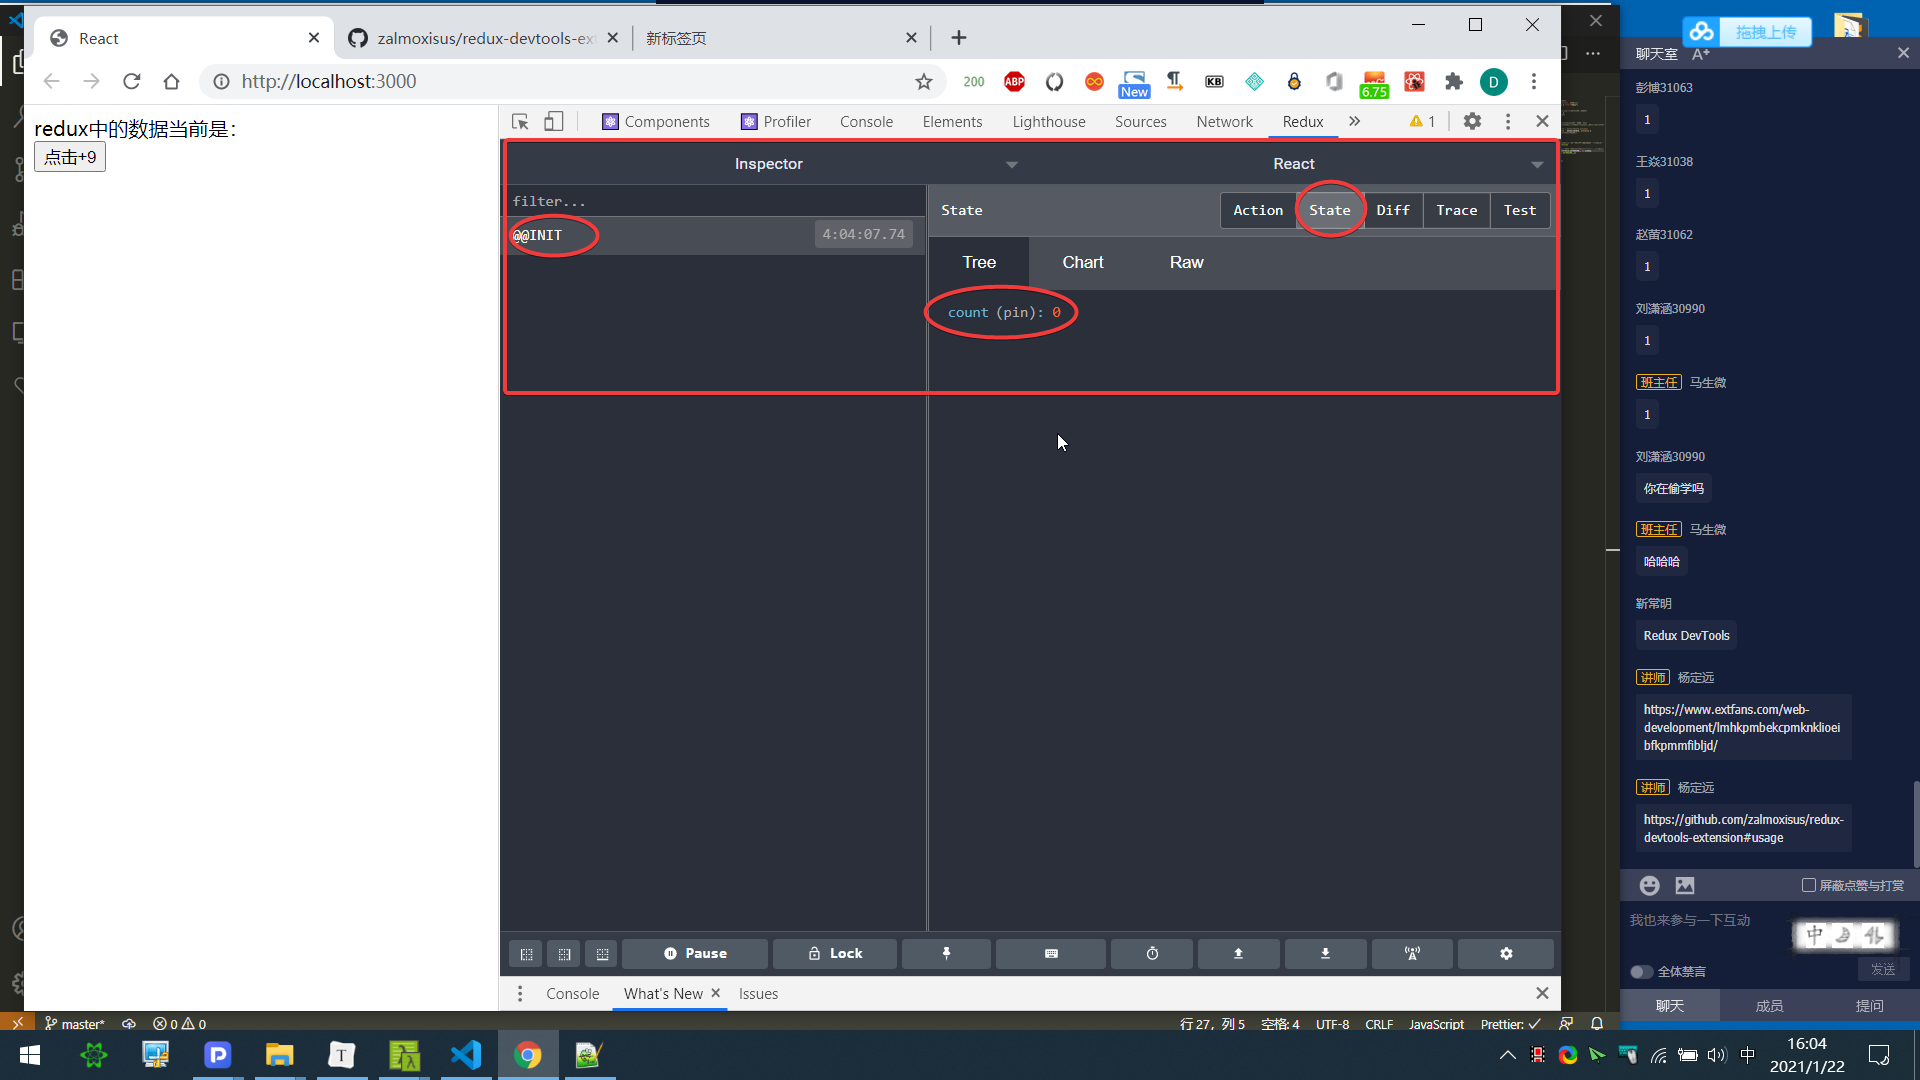Click the Export download icon
The image size is (1920, 1080).
1325,953
